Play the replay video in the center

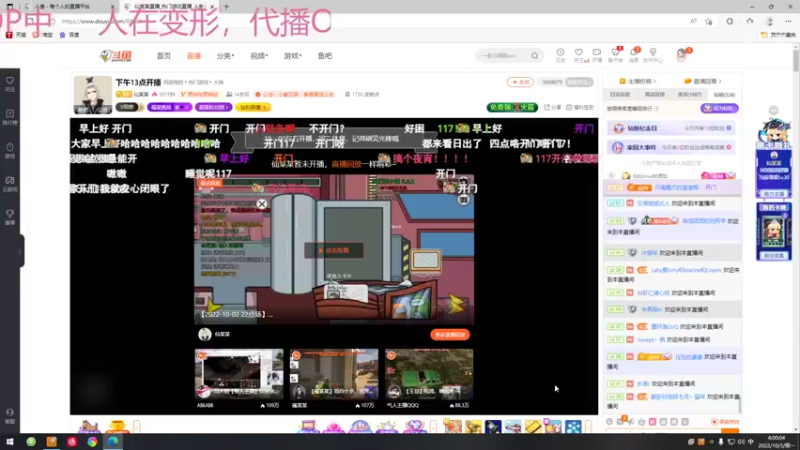tap(334, 251)
